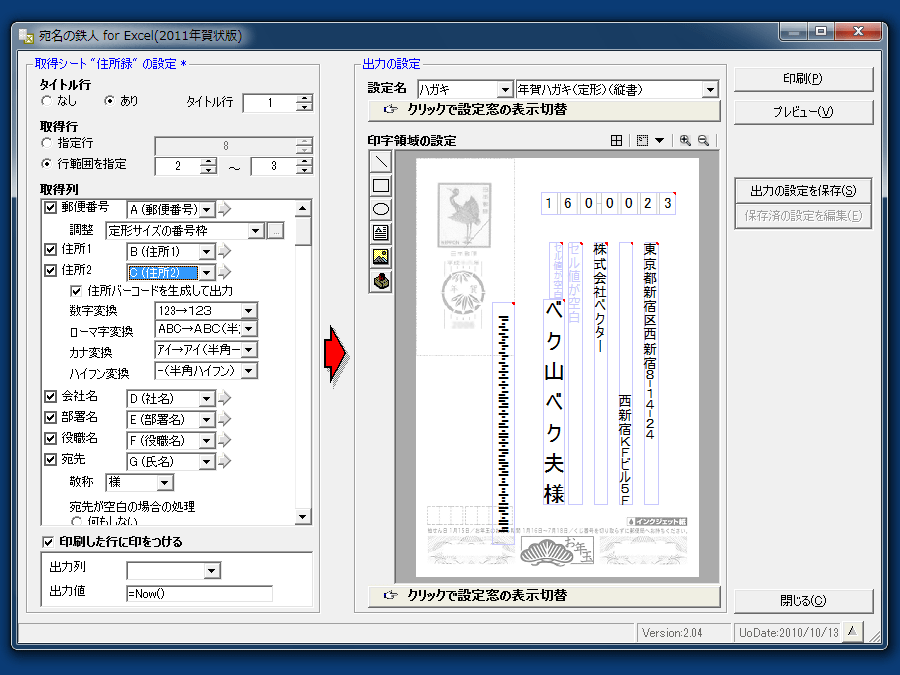900x675 pixels.
Task: Increase the タイトル行 number stepper
Action: 304,98
